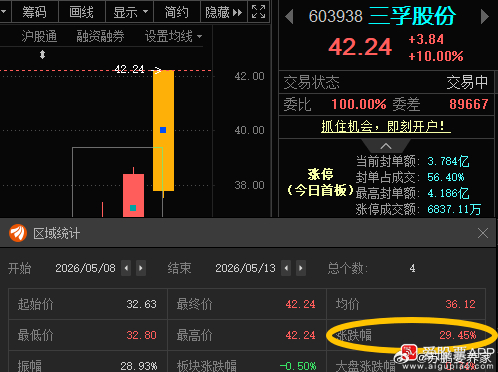The image size is (498, 372).
Task: Click the +10.00% change value
Action: [436, 56]
